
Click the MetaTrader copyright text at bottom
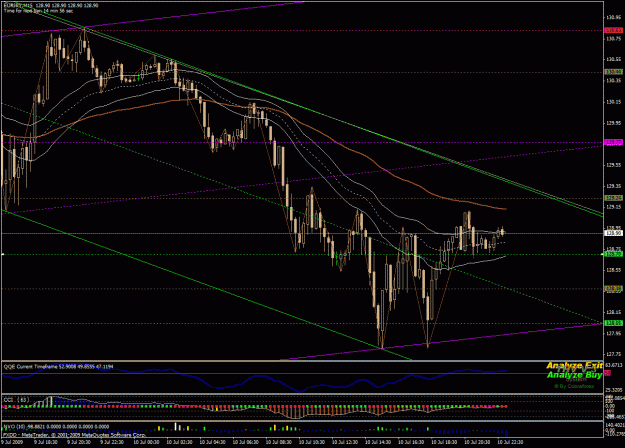coord(75,435)
